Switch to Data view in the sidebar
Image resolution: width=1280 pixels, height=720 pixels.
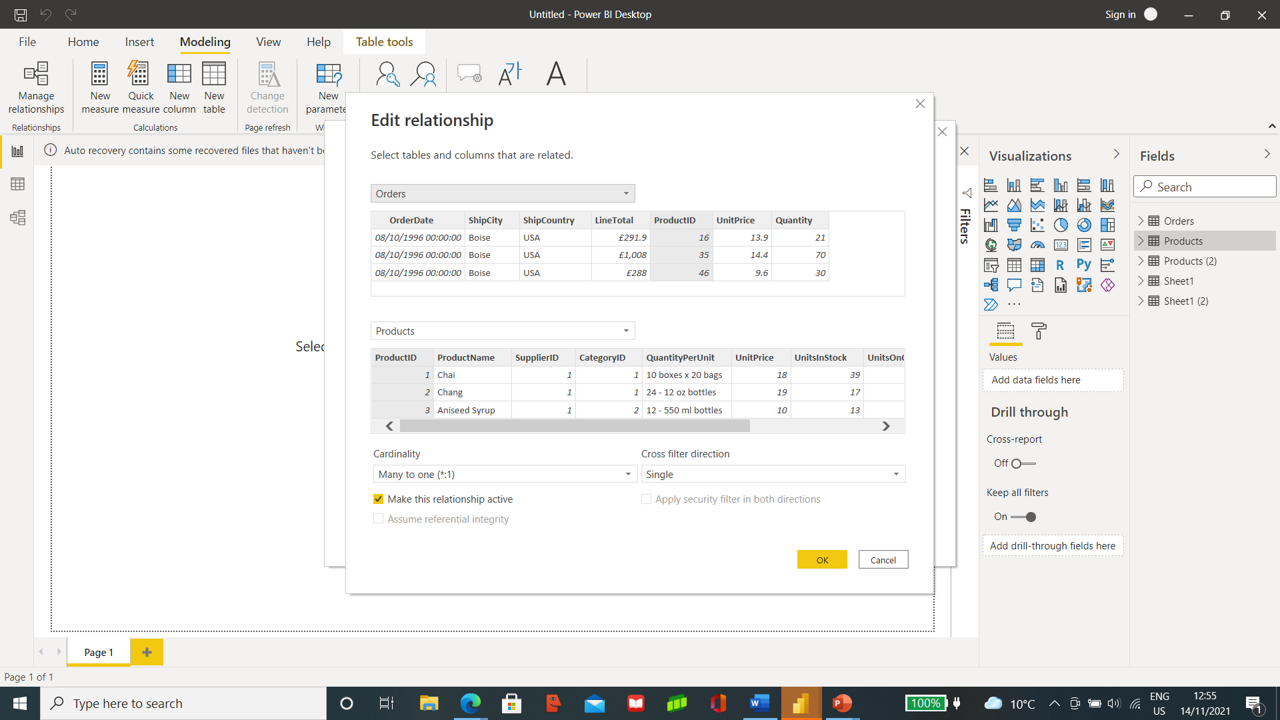pyautogui.click(x=17, y=184)
